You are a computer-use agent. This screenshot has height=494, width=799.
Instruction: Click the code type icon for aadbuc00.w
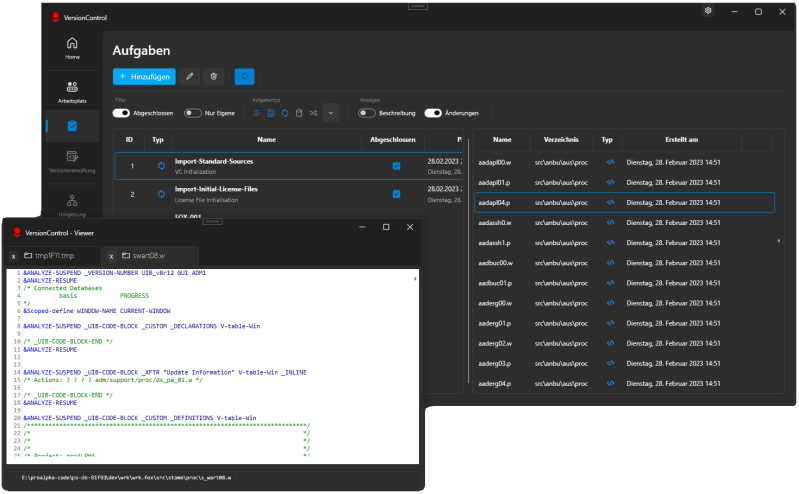pos(610,263)
